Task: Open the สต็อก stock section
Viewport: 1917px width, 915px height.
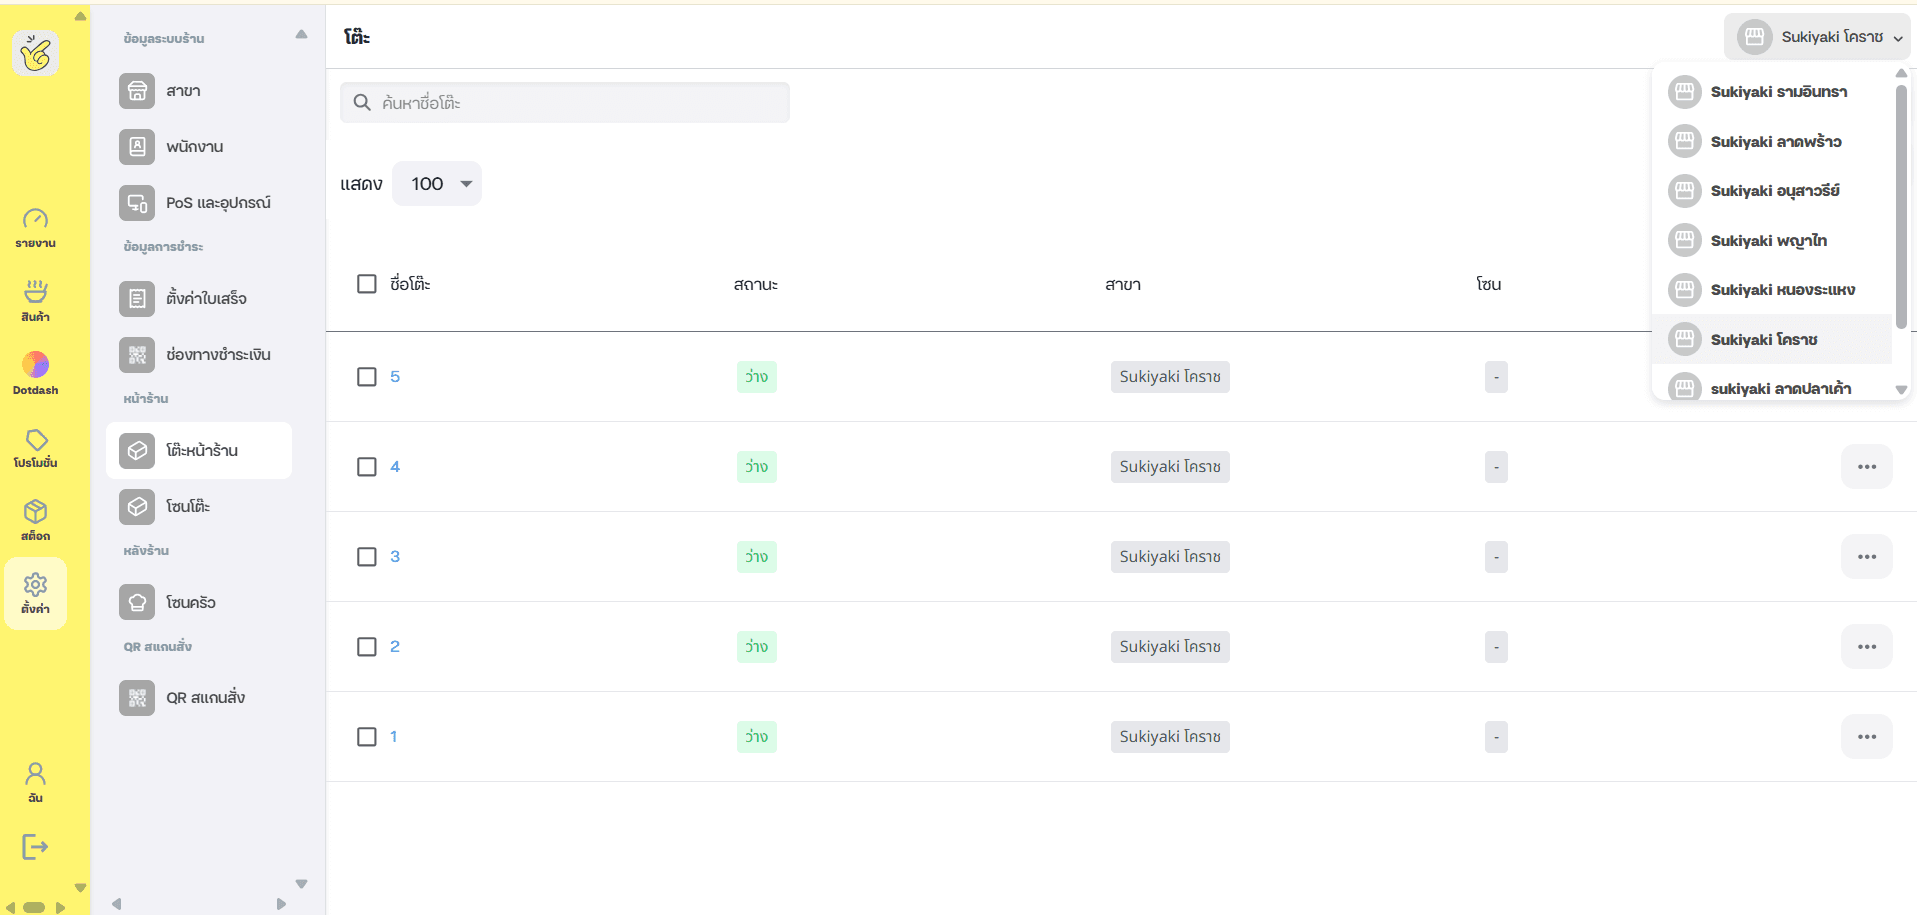Action: coord(35,521)
